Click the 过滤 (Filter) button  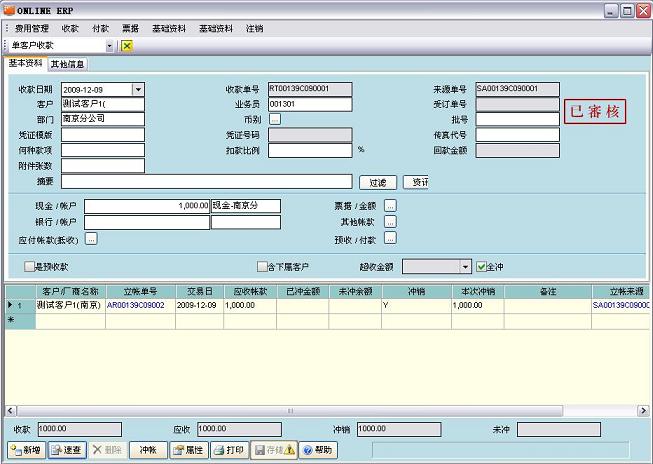point(377,182)
